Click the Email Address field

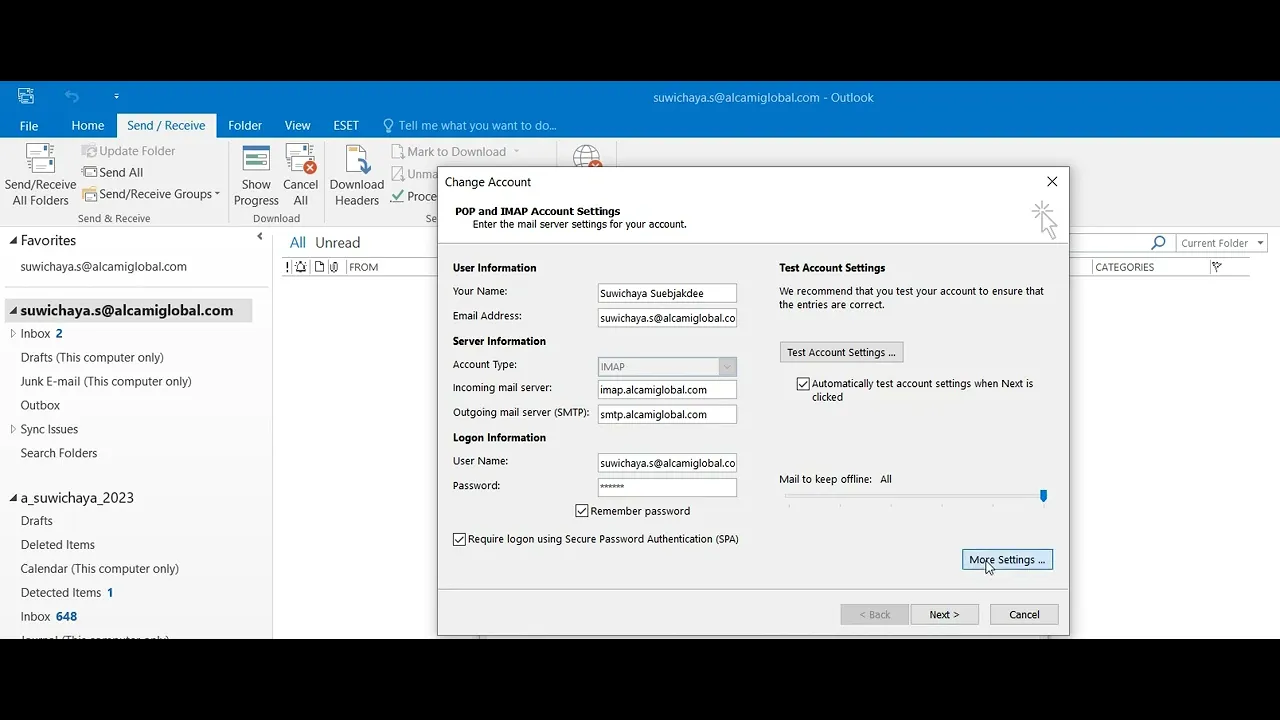[x=667, y=318]
